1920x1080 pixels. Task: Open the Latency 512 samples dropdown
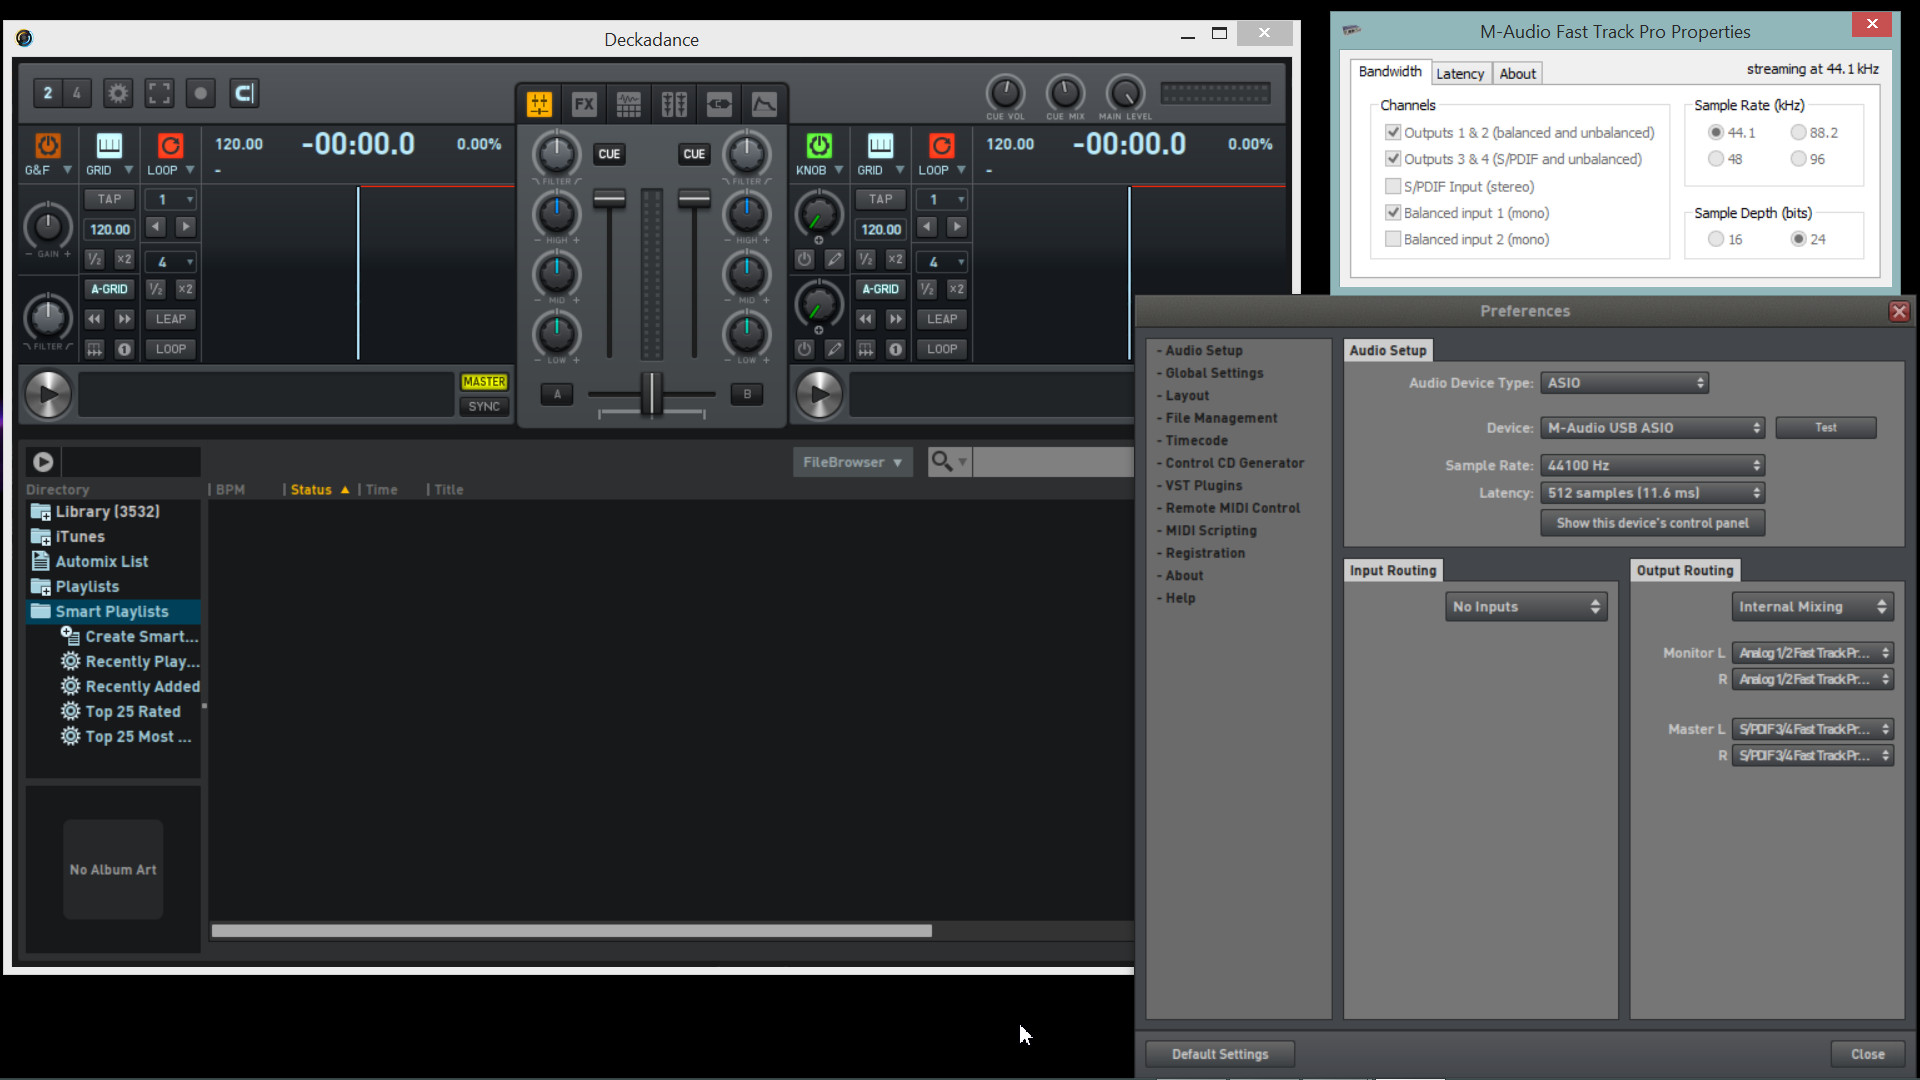pos(1653,493)
